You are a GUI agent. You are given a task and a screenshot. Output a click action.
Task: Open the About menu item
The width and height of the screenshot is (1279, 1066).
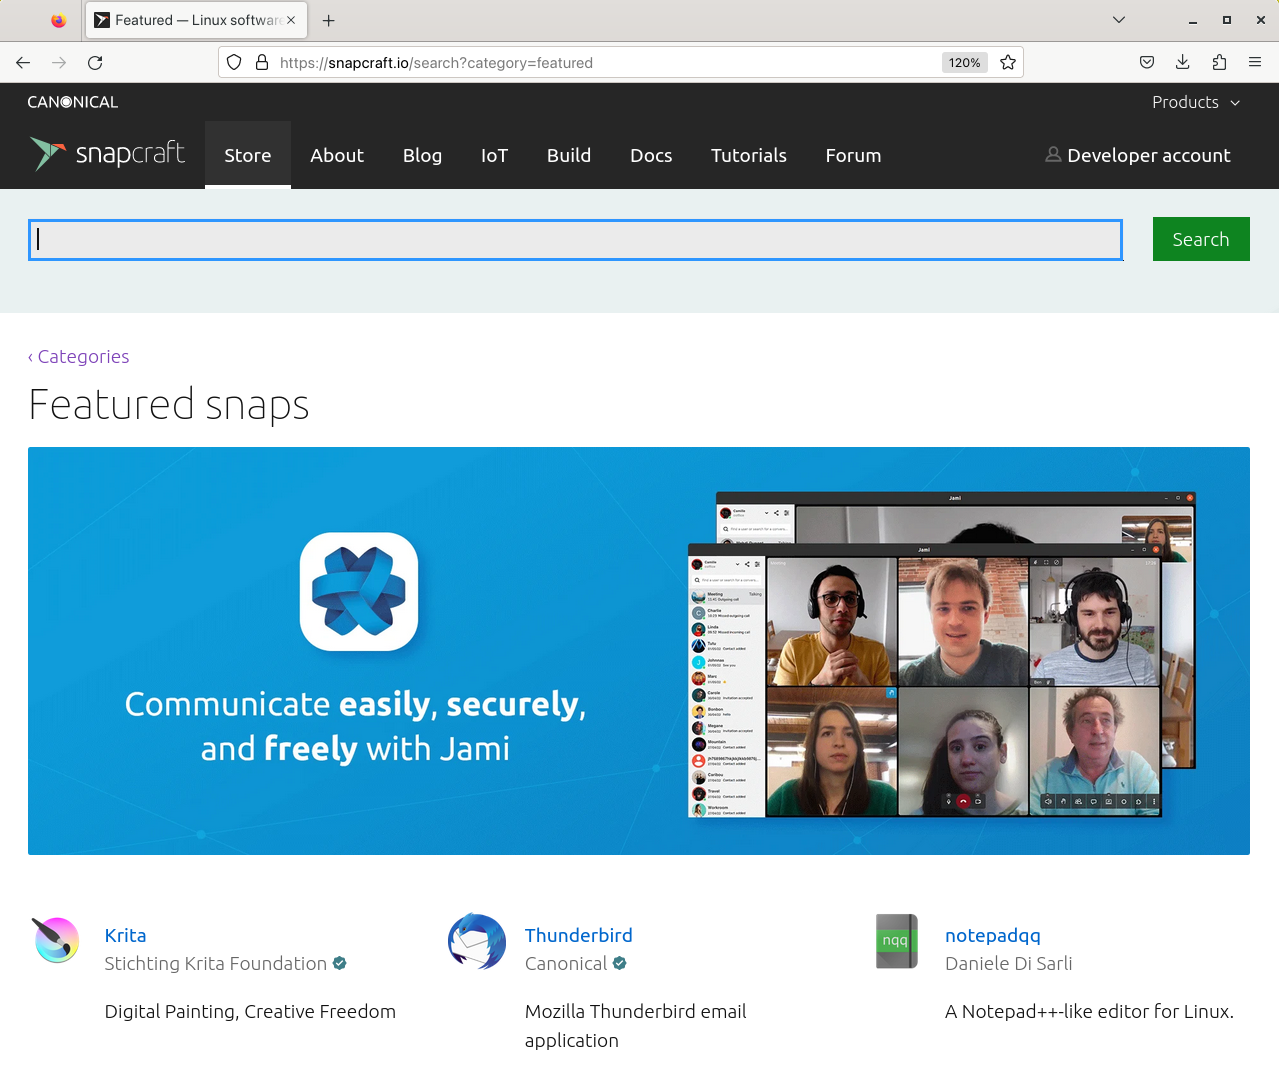click(x=337, y=155)
